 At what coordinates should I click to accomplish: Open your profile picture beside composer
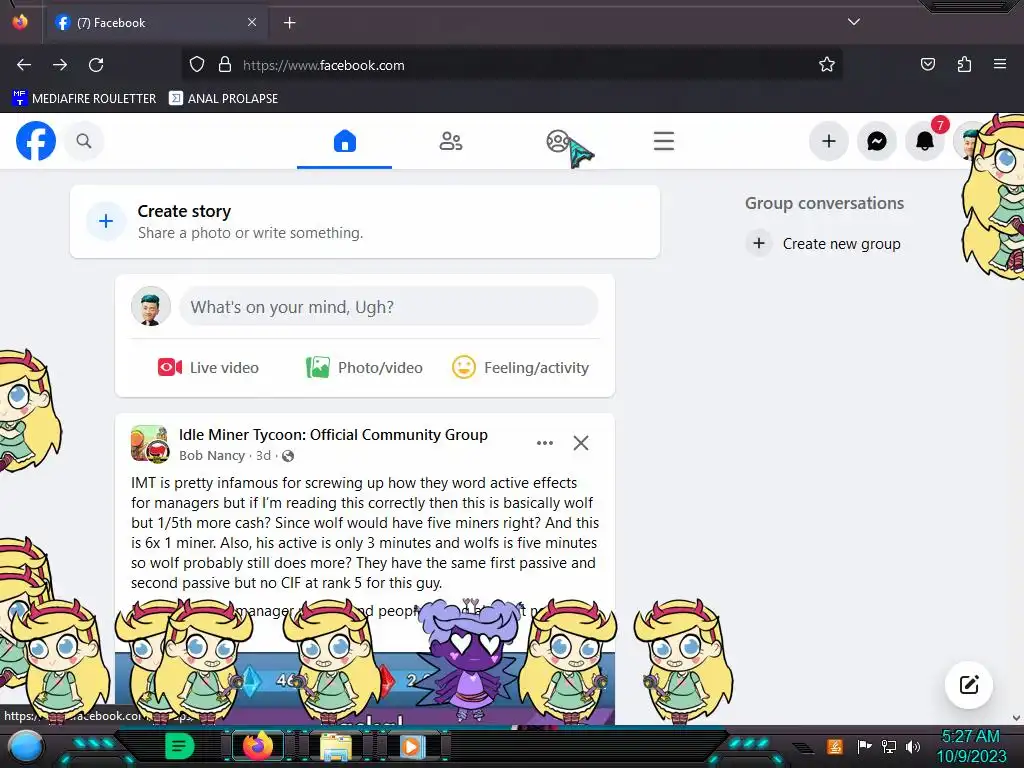(x=151, y=306)
